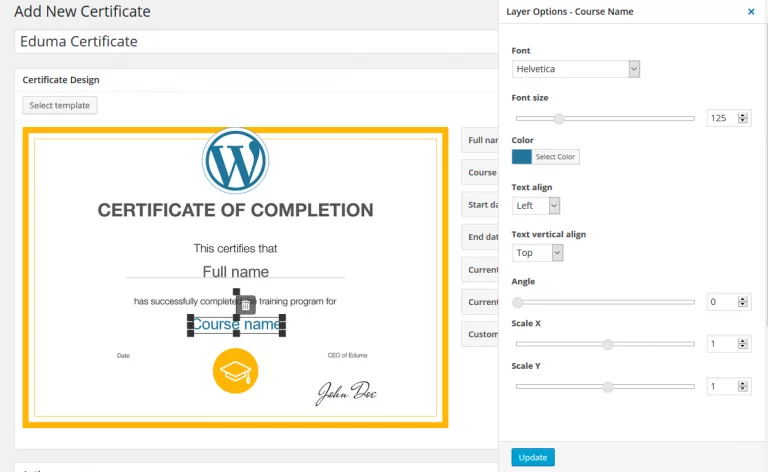Image resolution: width=768 pixels, height=472 pixels.
Task: Expand the Text vertical align dropdown
Action: (x=537, y=253)
